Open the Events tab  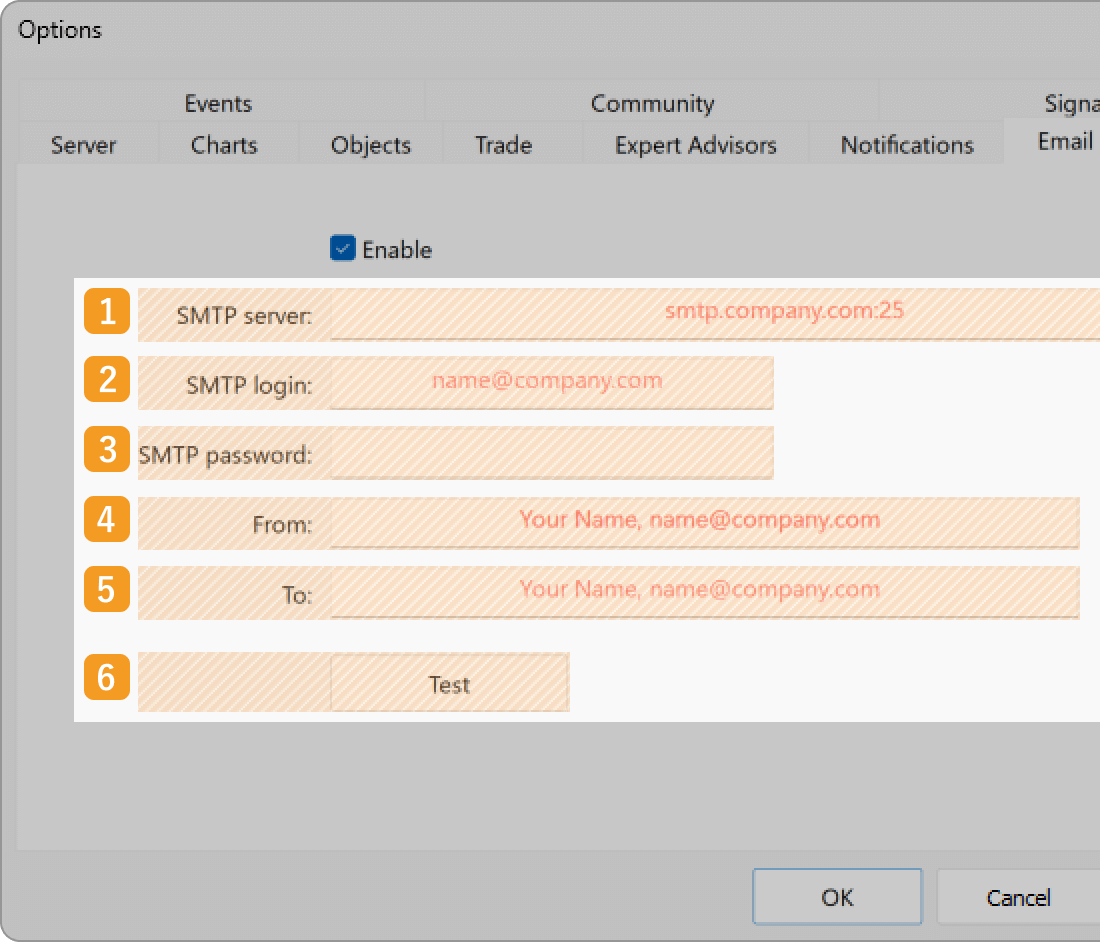(218, 103)
